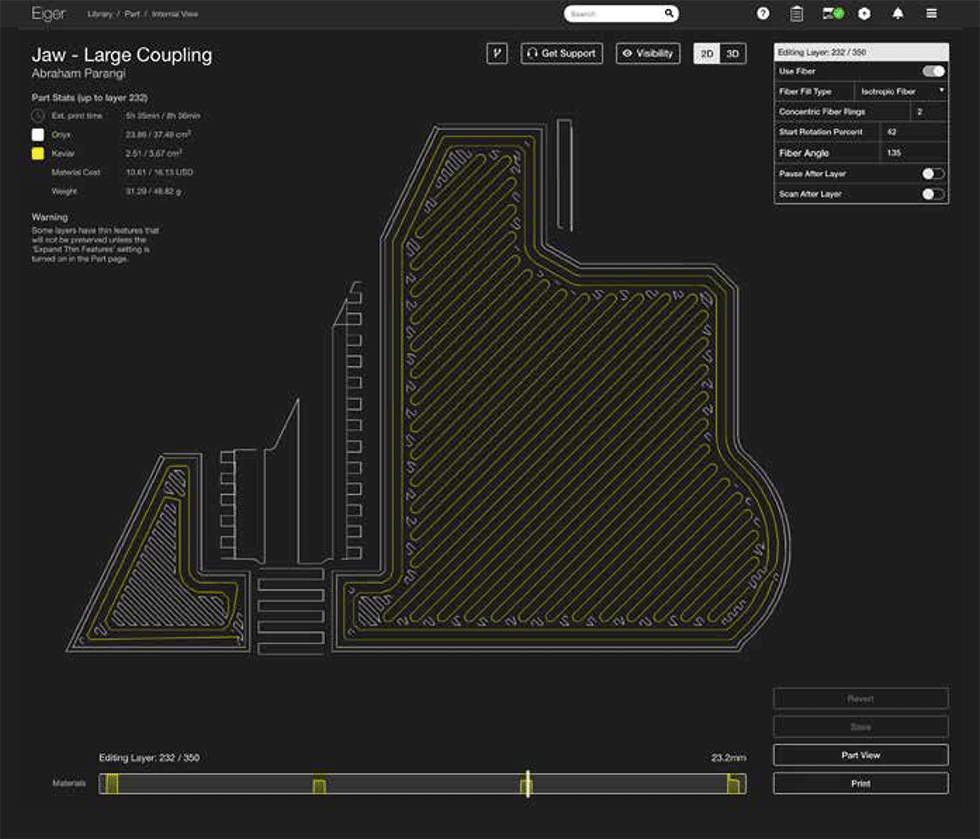Screen dimensions: 980x839
Task: Open the Library menu item
Action: pos(99,13)
